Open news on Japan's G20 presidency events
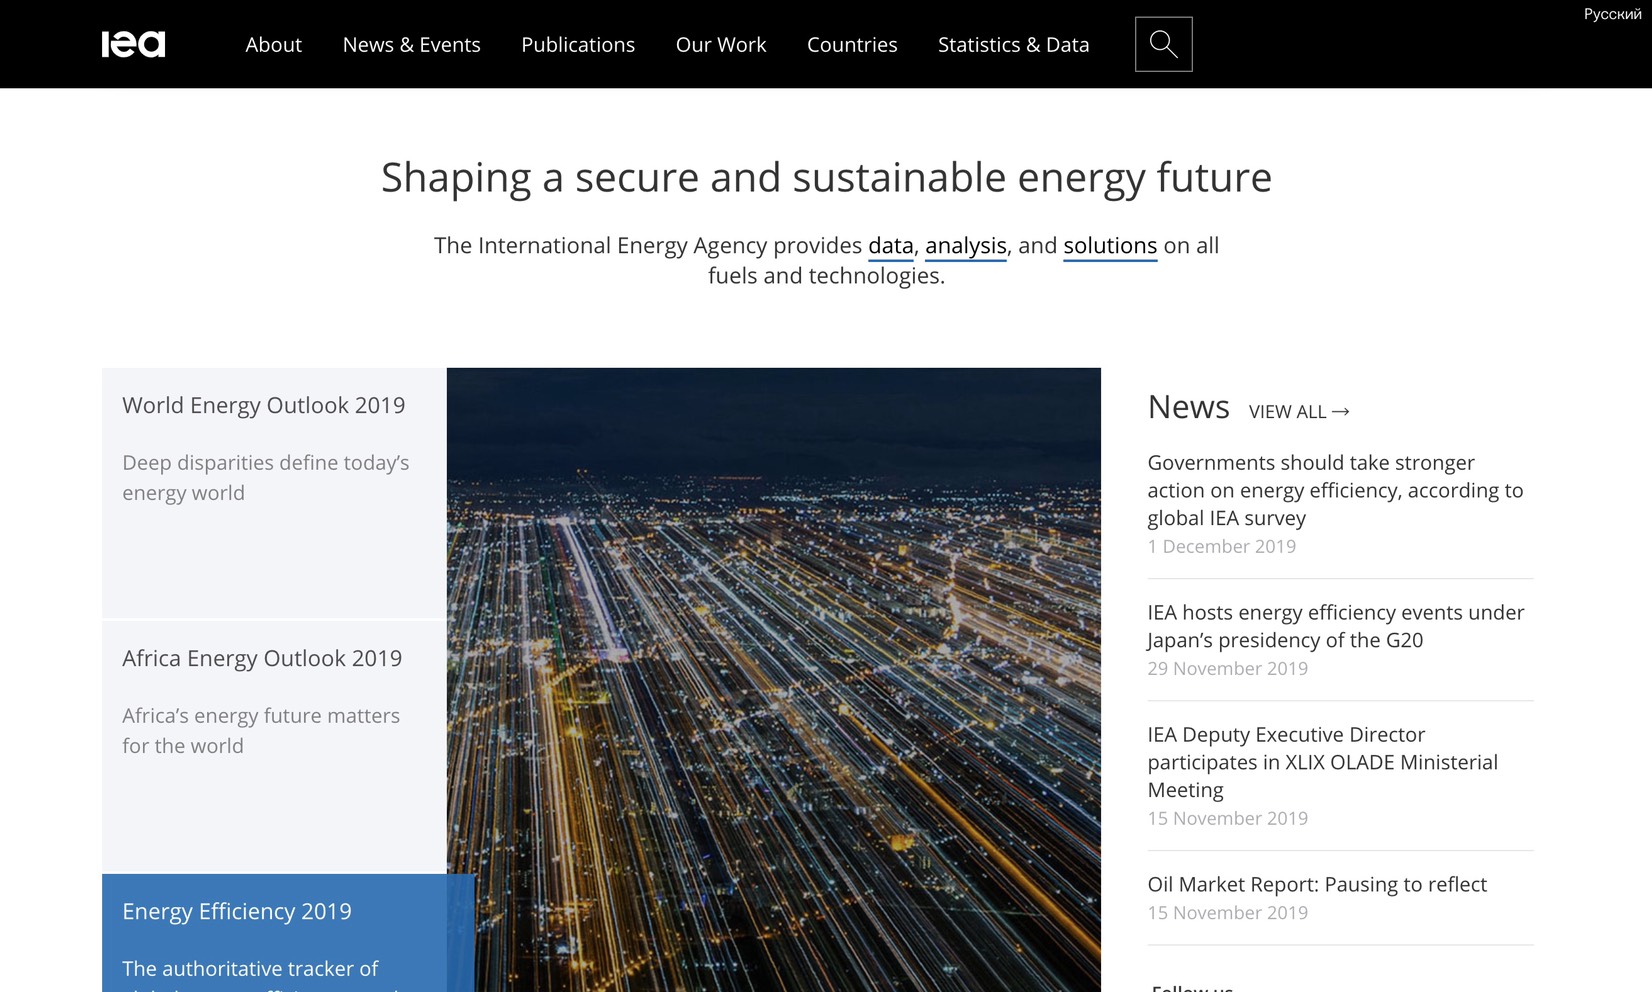 (x=1335, y=626)
